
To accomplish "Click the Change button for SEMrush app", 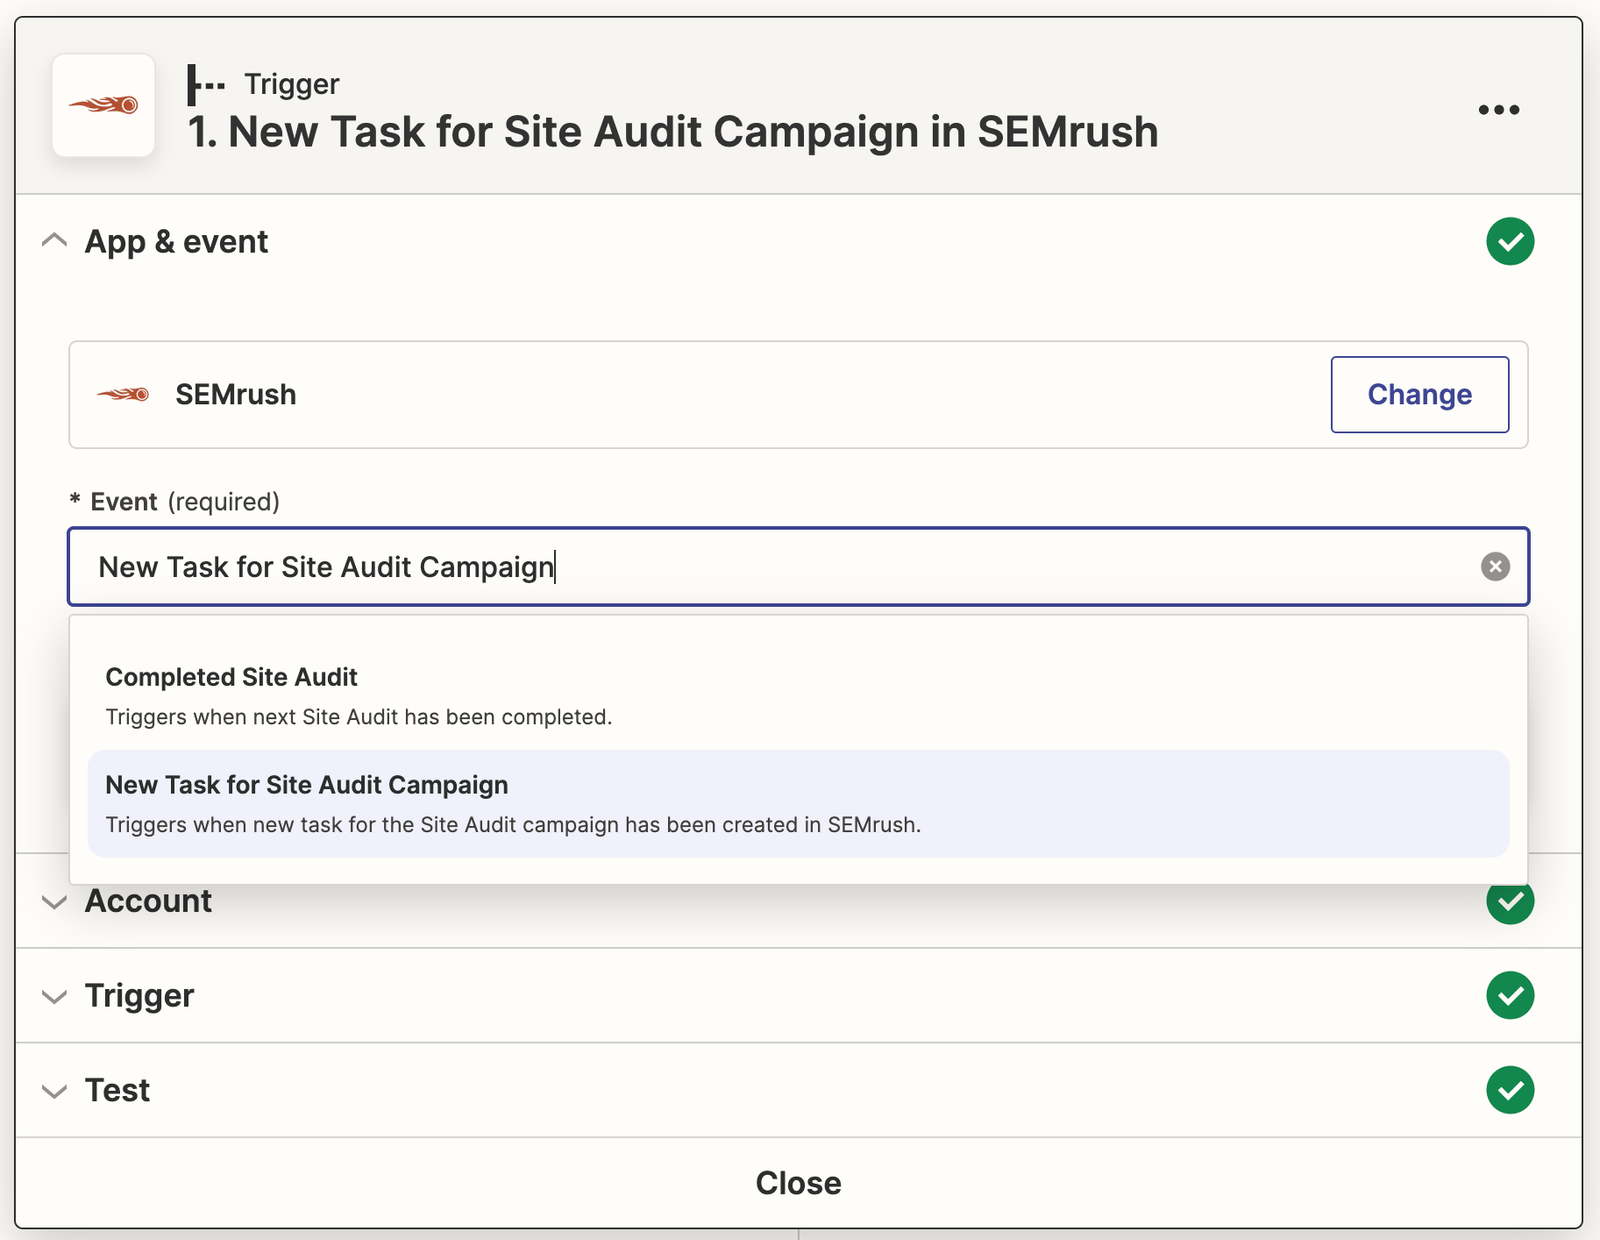I will [1419, 394].
